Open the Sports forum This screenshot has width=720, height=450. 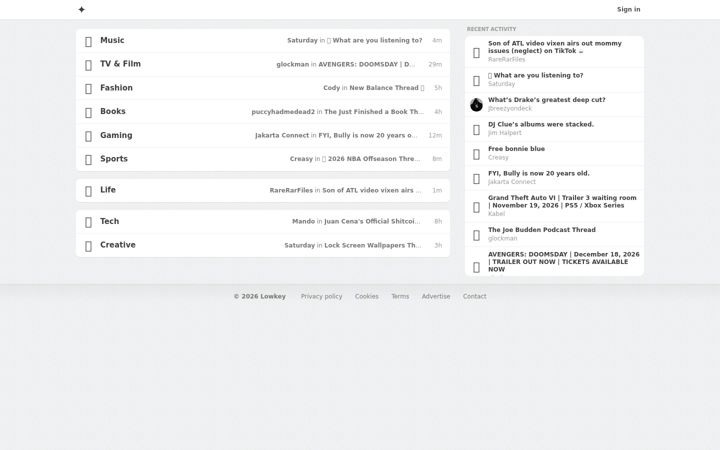click(x=114, y=159)
